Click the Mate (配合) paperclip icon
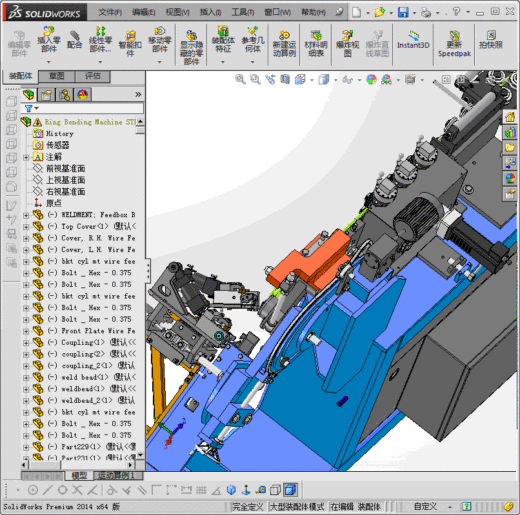The width and height of the screenshot is (520, 515). pos(74,40)
